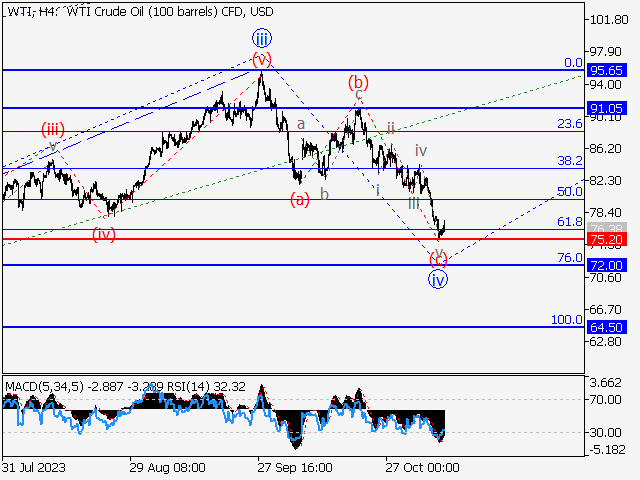The height and width of the screenshot is (480, 640).
Task: Click the Fibonacci 61.8 level label
Action: click(x=570, y=222)
